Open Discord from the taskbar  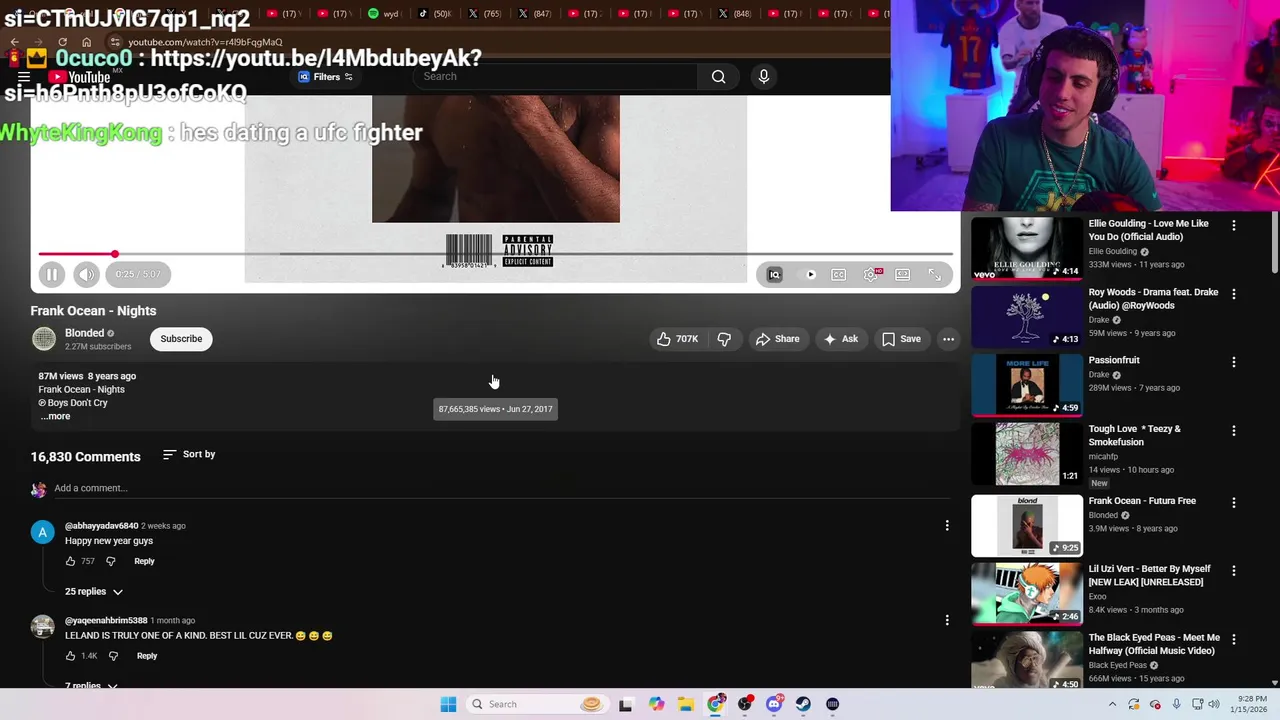774,704
